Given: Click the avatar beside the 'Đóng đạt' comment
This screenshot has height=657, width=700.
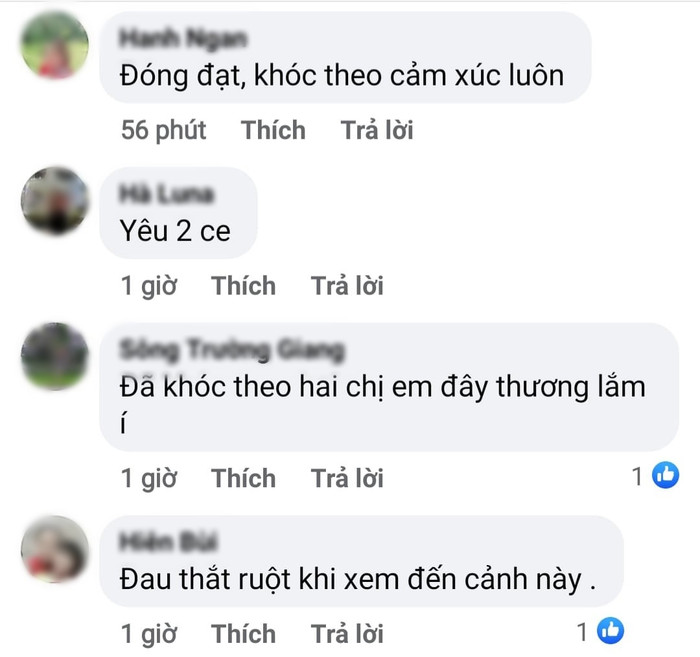Looking at the screenshot, I should 55,46.
